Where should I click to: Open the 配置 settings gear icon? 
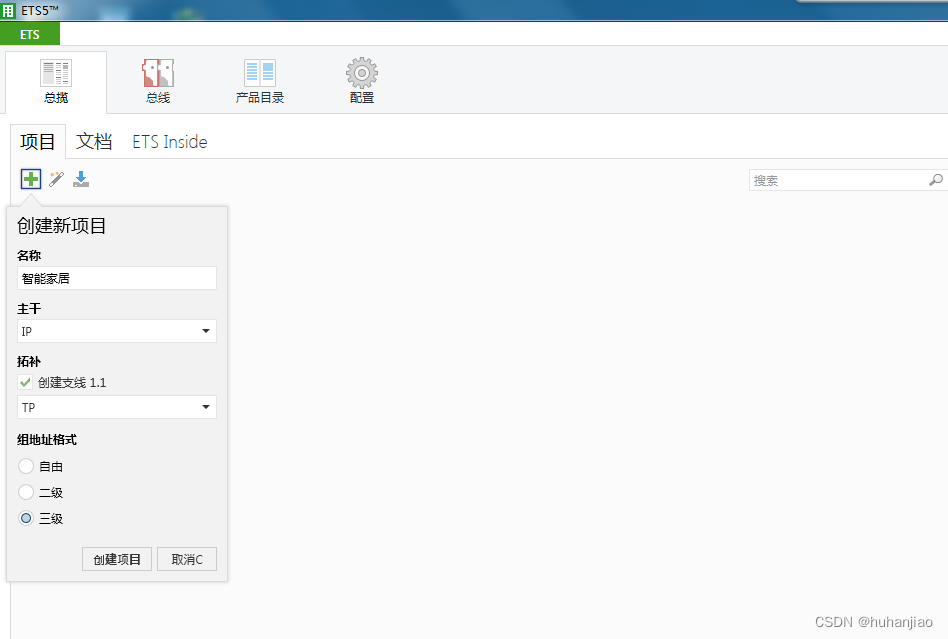point(362,73)
